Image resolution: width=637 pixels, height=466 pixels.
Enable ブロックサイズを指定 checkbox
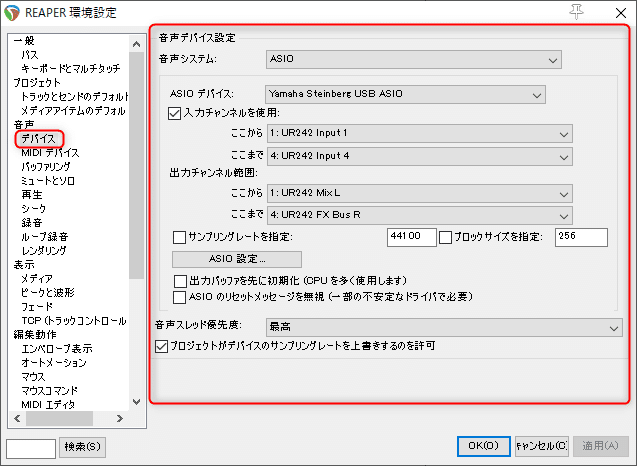[x=445, y=237]
